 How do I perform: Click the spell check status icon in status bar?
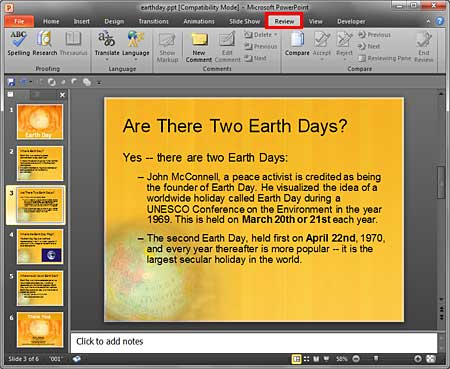click(77, 359)
